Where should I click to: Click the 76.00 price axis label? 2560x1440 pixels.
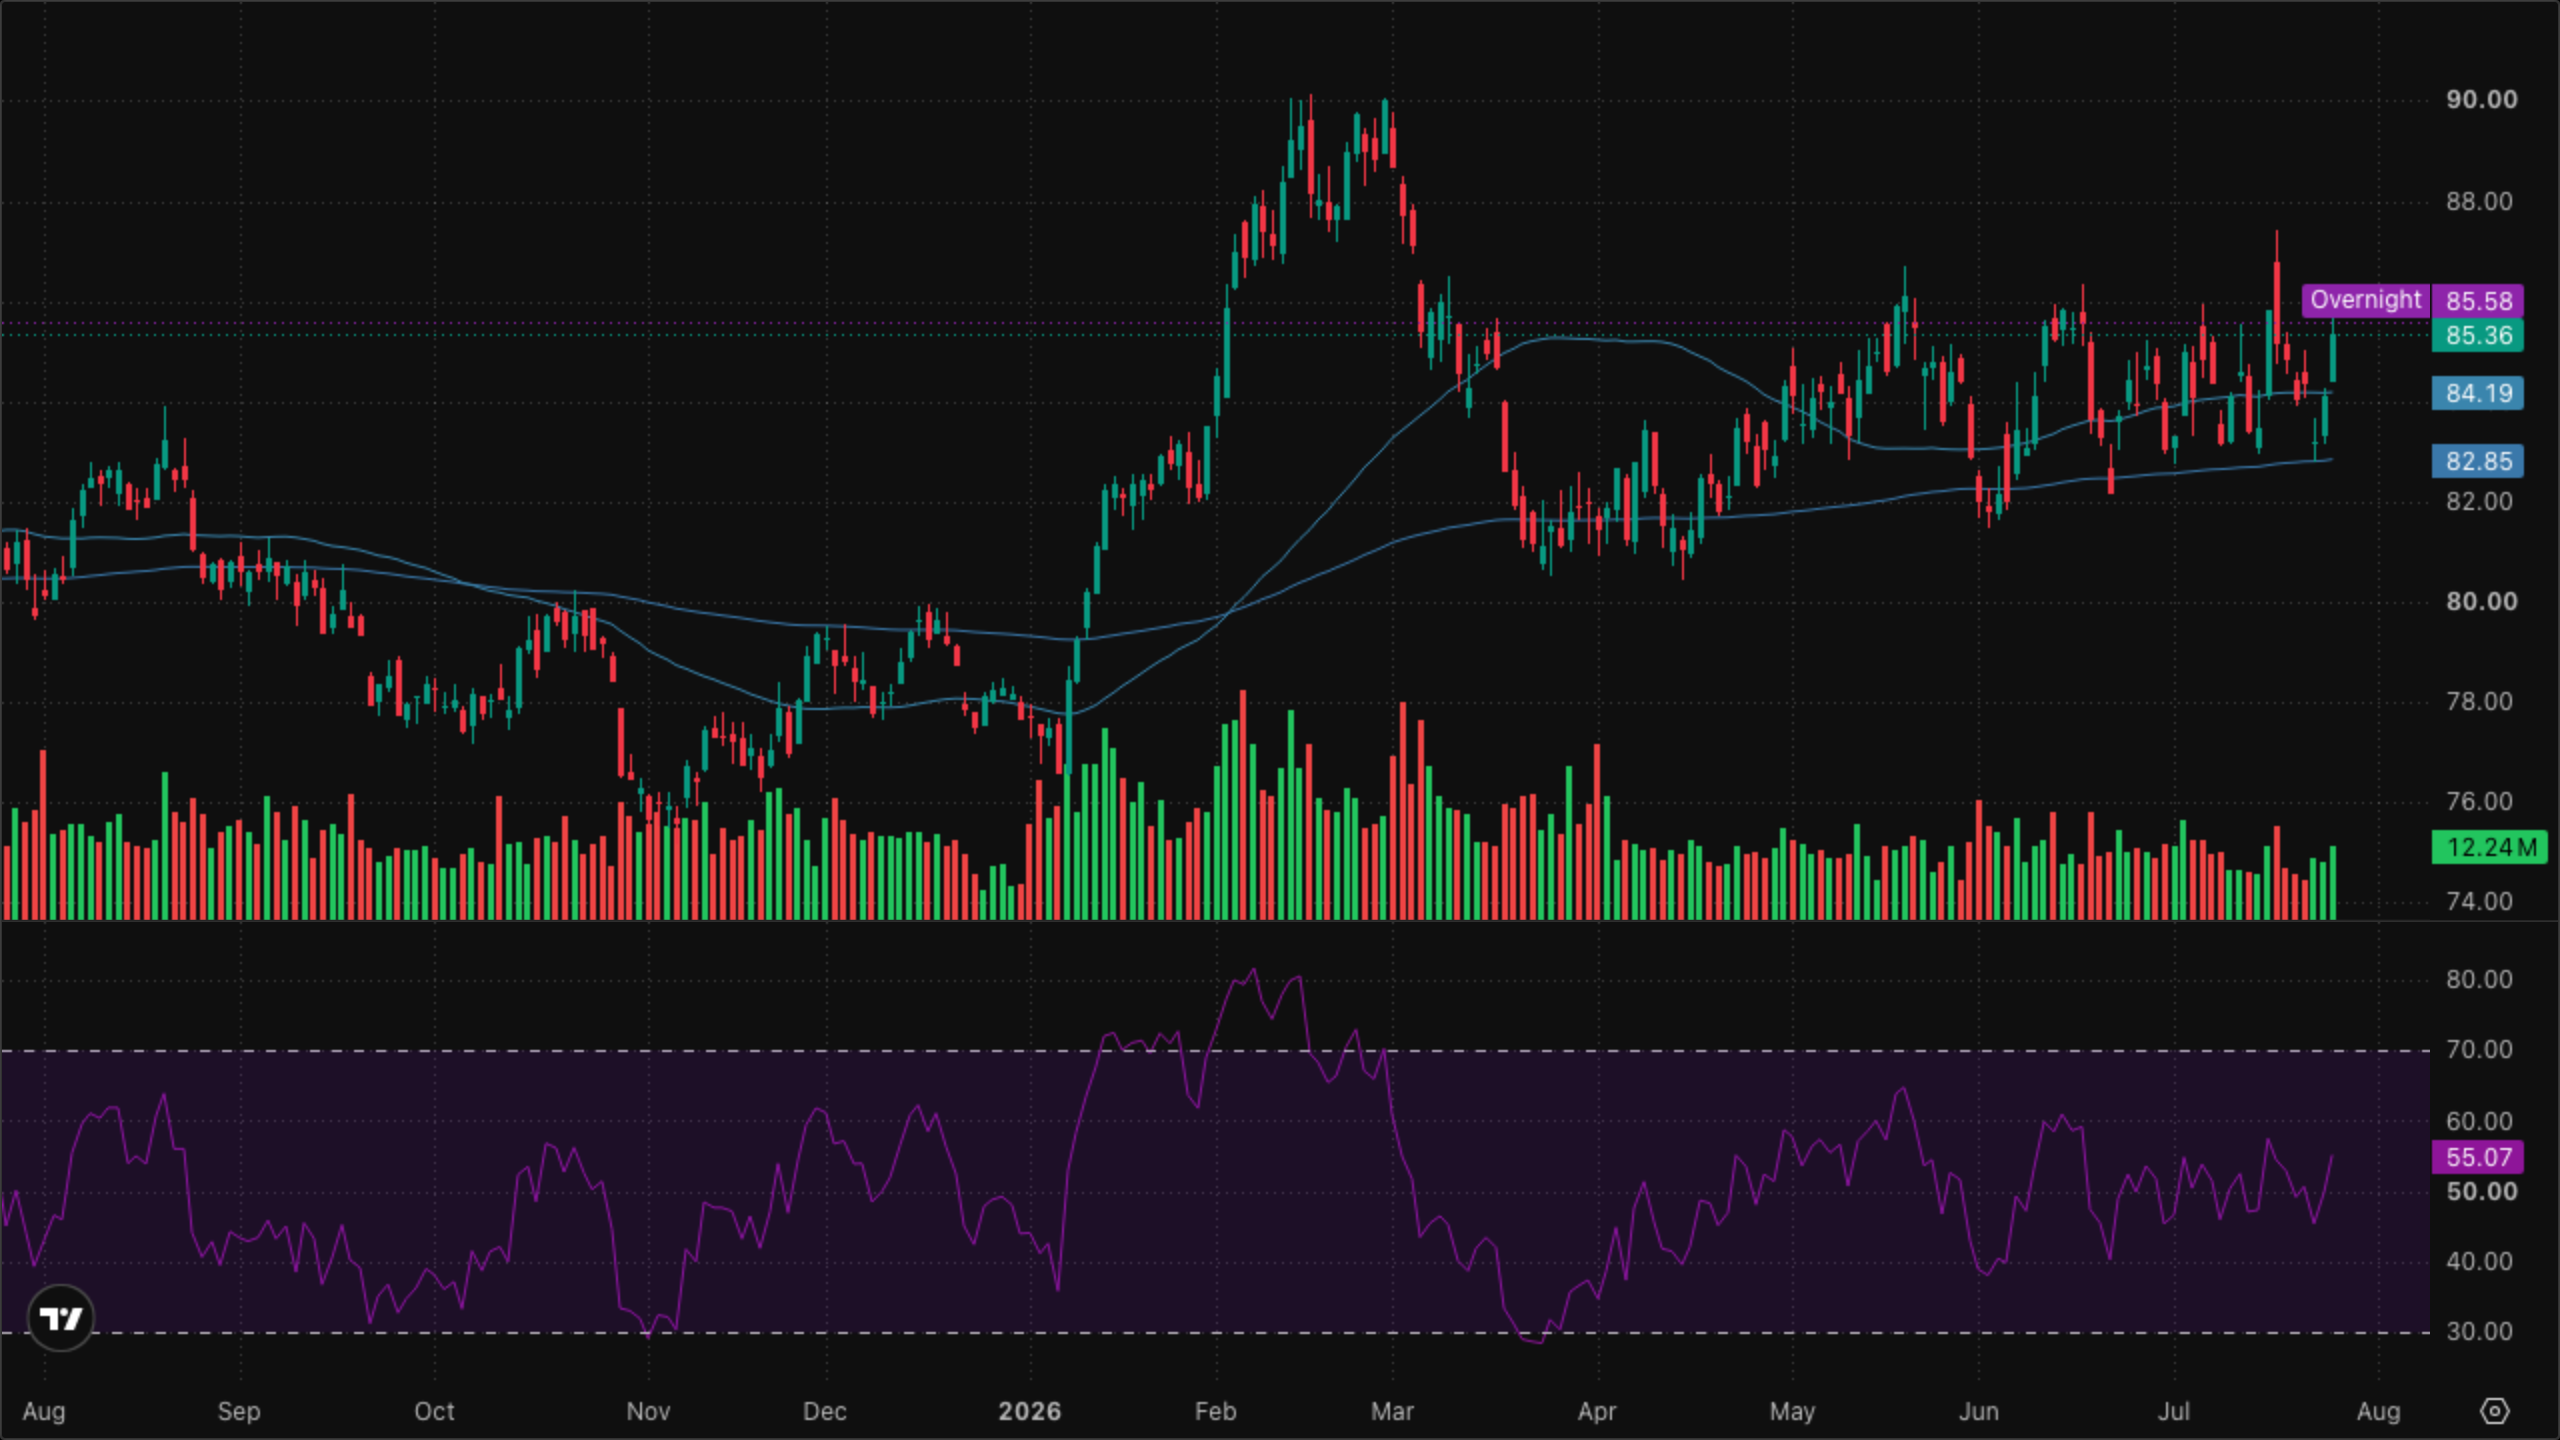[2479, 802]
